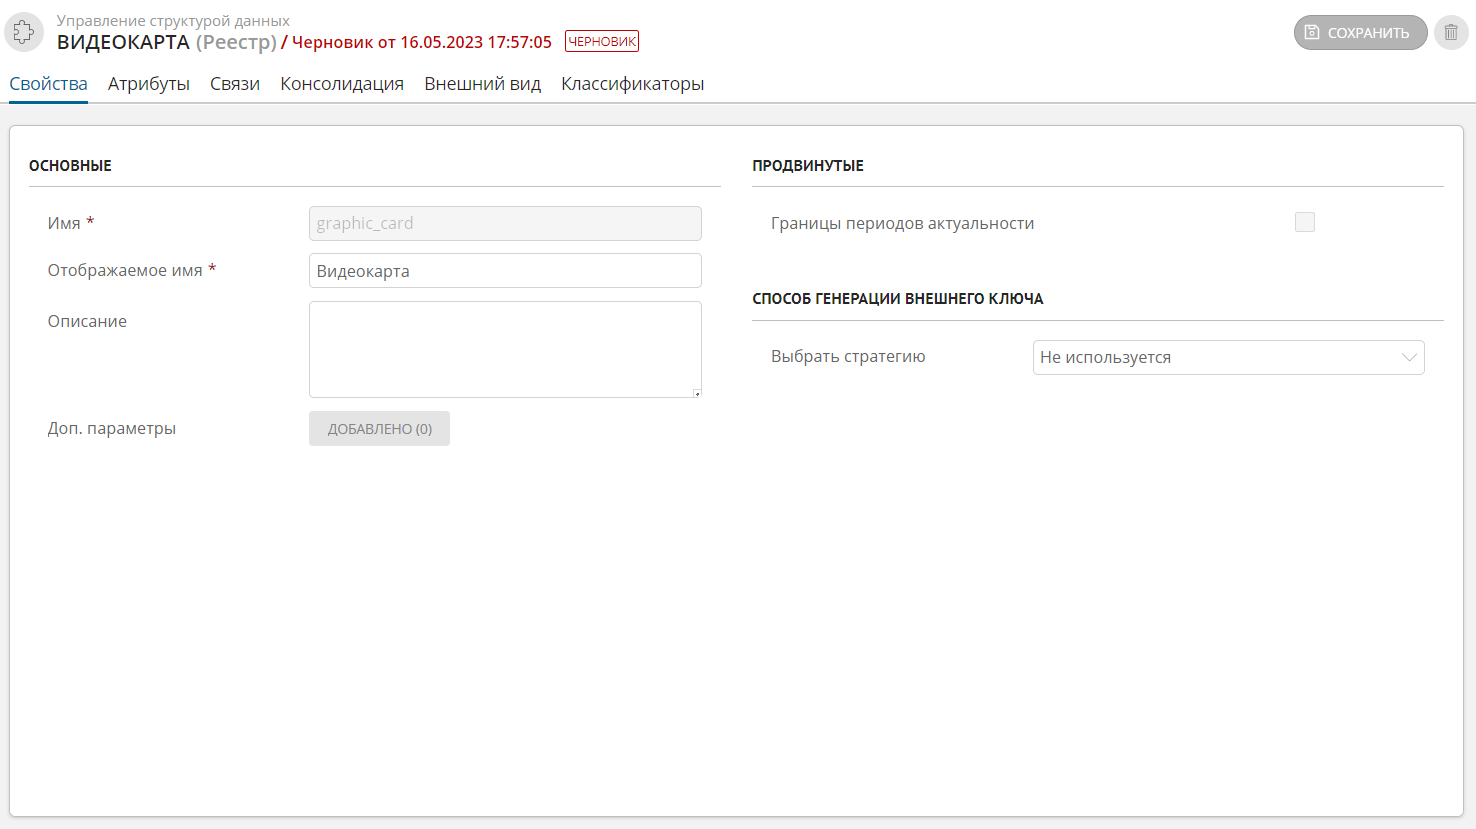Click the chevron arrow on the strategy dropdown
Viewport: 1476px width, 829px height.
pyautogui.click(x=1409, y=357)
